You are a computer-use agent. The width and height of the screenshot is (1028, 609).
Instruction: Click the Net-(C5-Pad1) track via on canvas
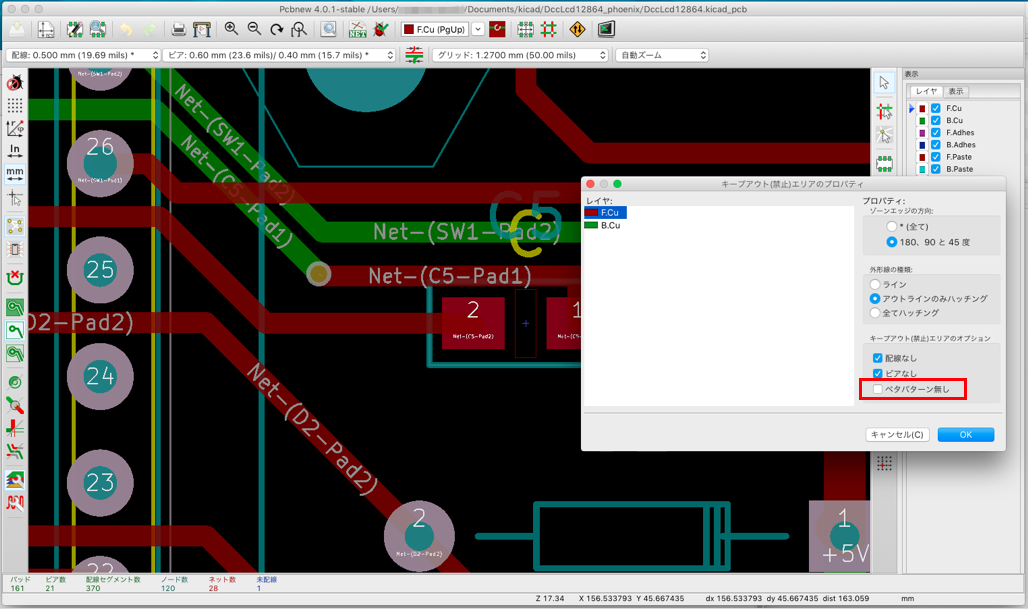point(319,273)
